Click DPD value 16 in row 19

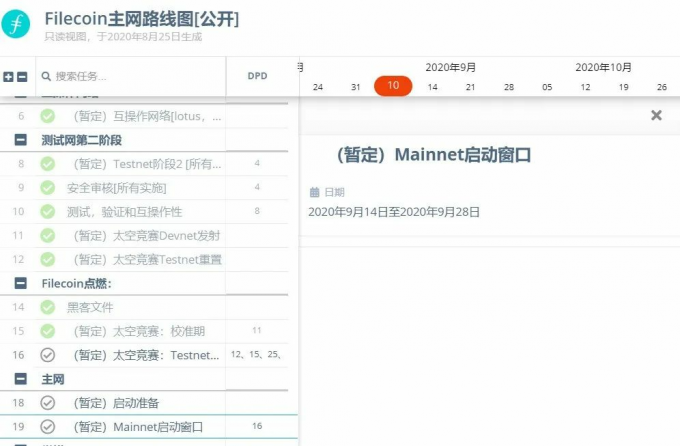257,426
